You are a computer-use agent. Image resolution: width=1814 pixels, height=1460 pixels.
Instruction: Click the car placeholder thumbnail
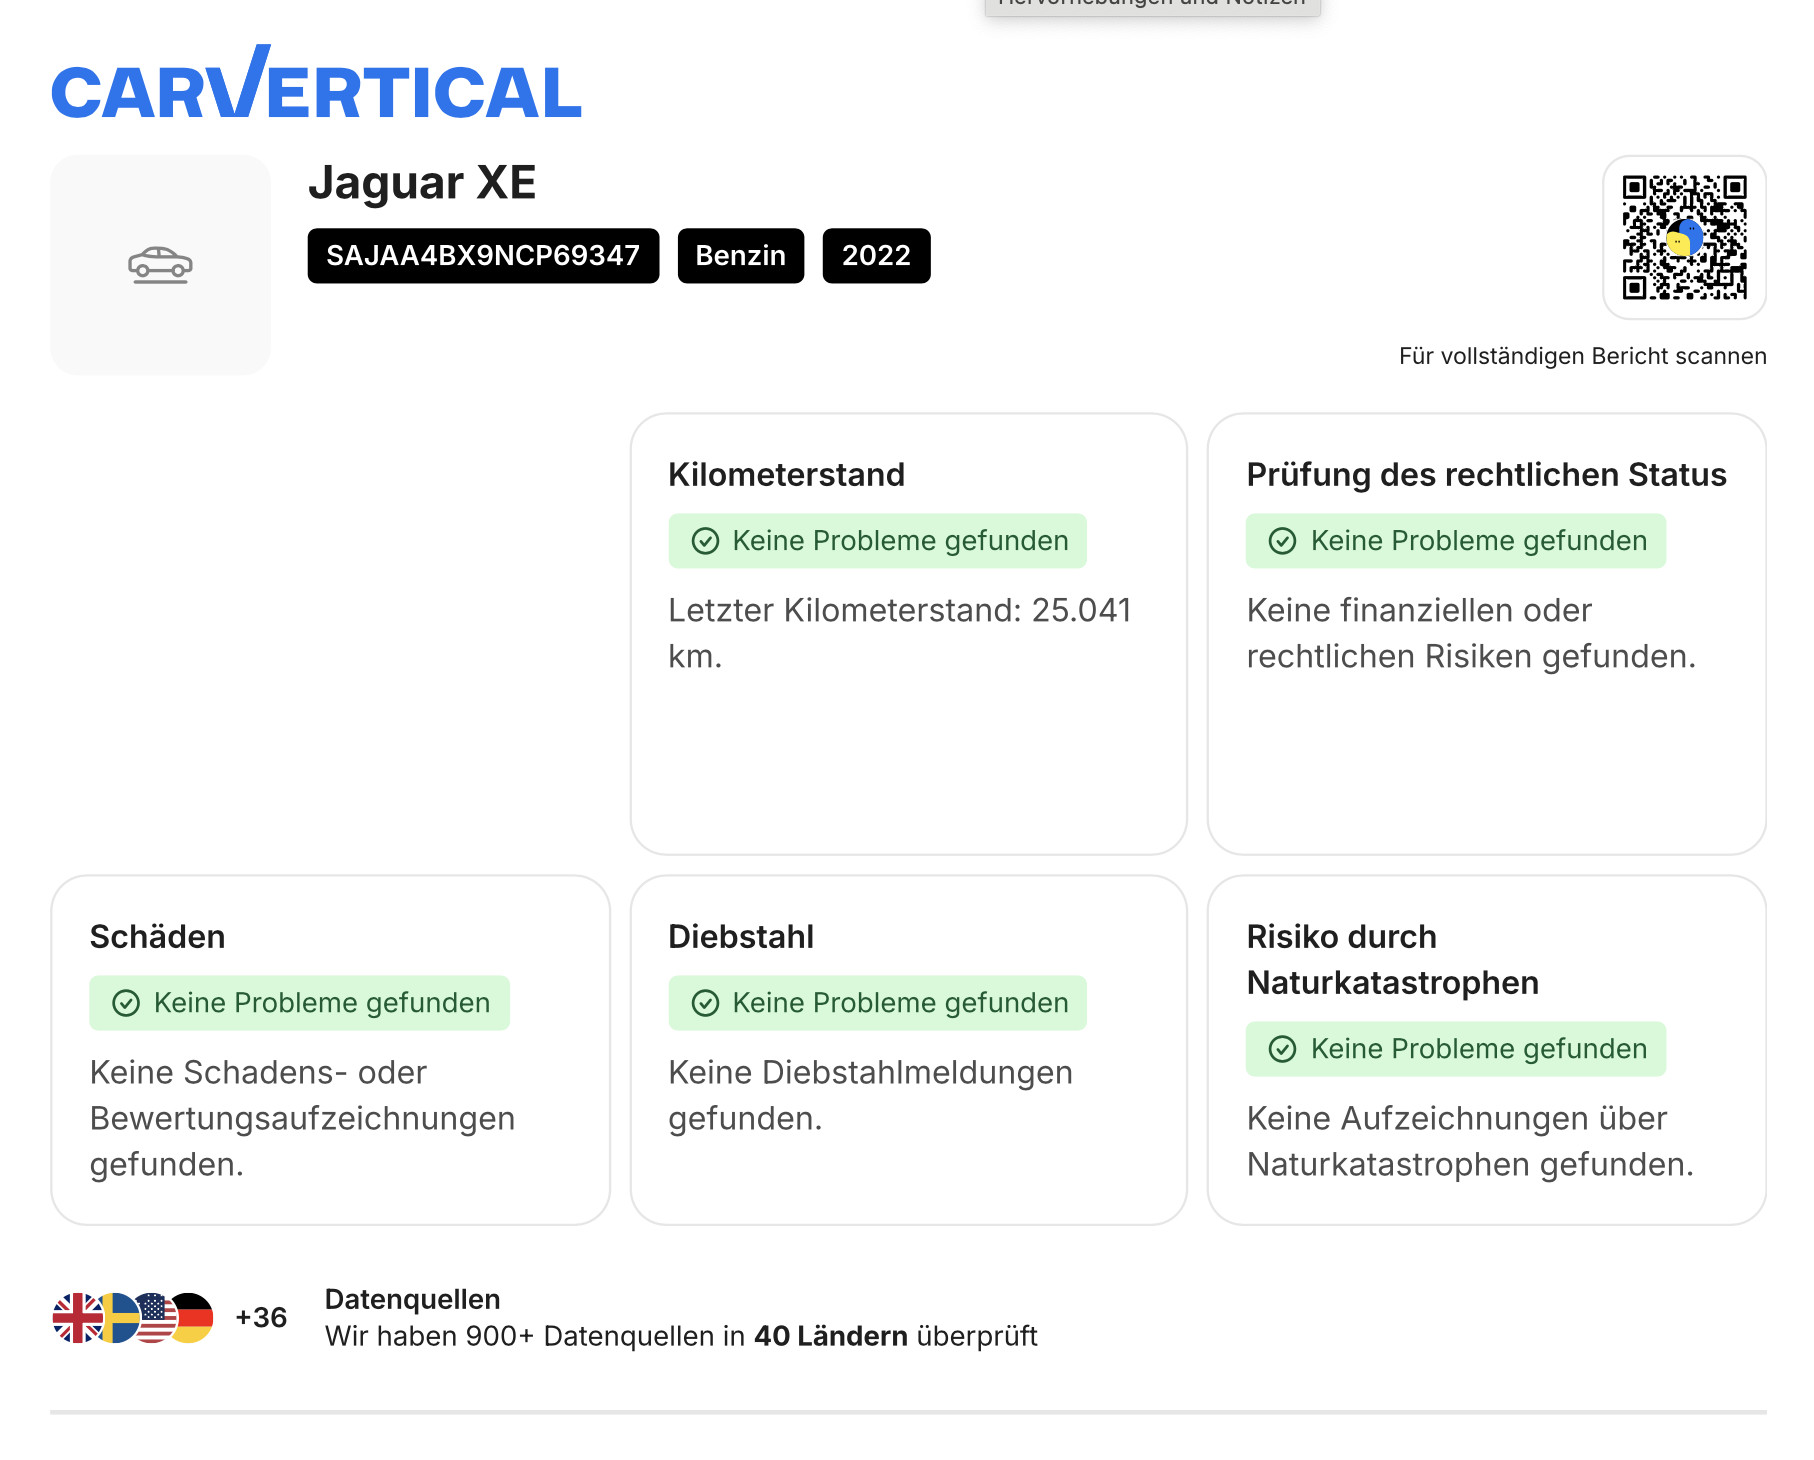pos(160,265)
